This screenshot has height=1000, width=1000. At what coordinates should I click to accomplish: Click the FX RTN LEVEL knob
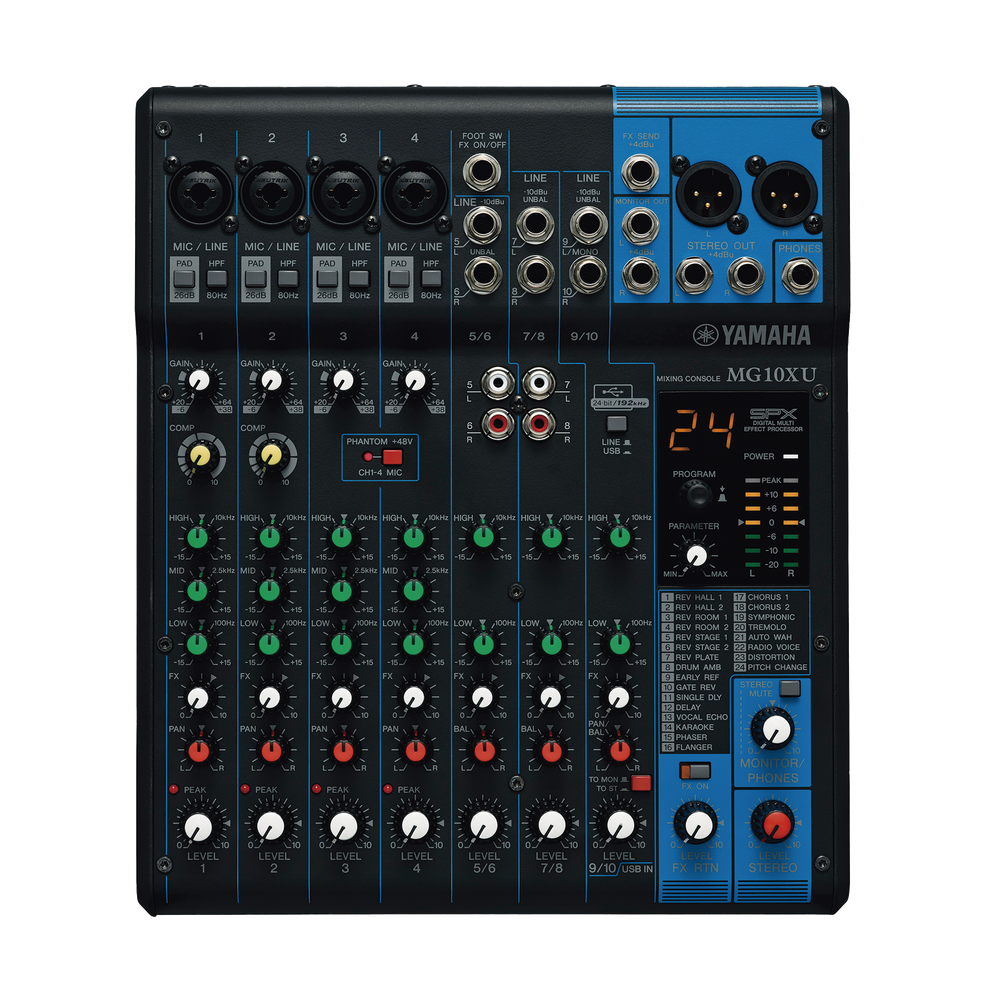[693, 825]
